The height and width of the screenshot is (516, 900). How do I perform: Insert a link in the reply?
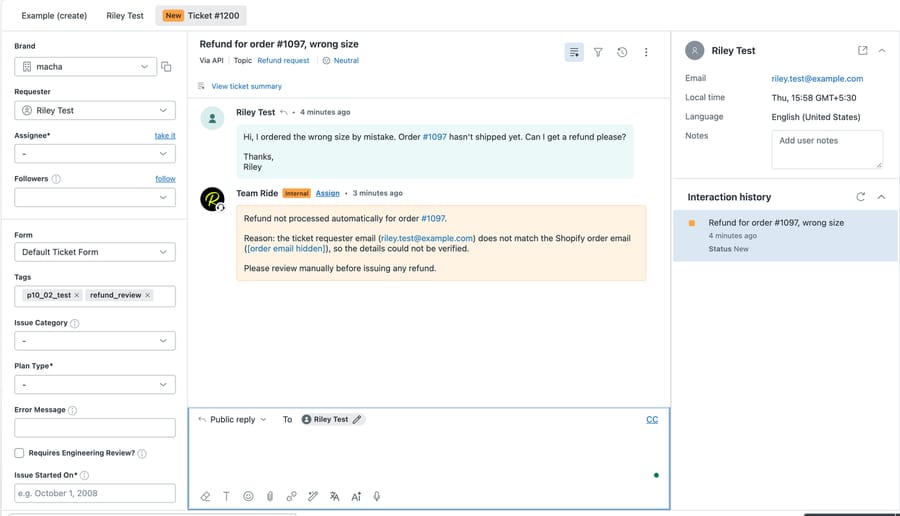coord(292,496)
